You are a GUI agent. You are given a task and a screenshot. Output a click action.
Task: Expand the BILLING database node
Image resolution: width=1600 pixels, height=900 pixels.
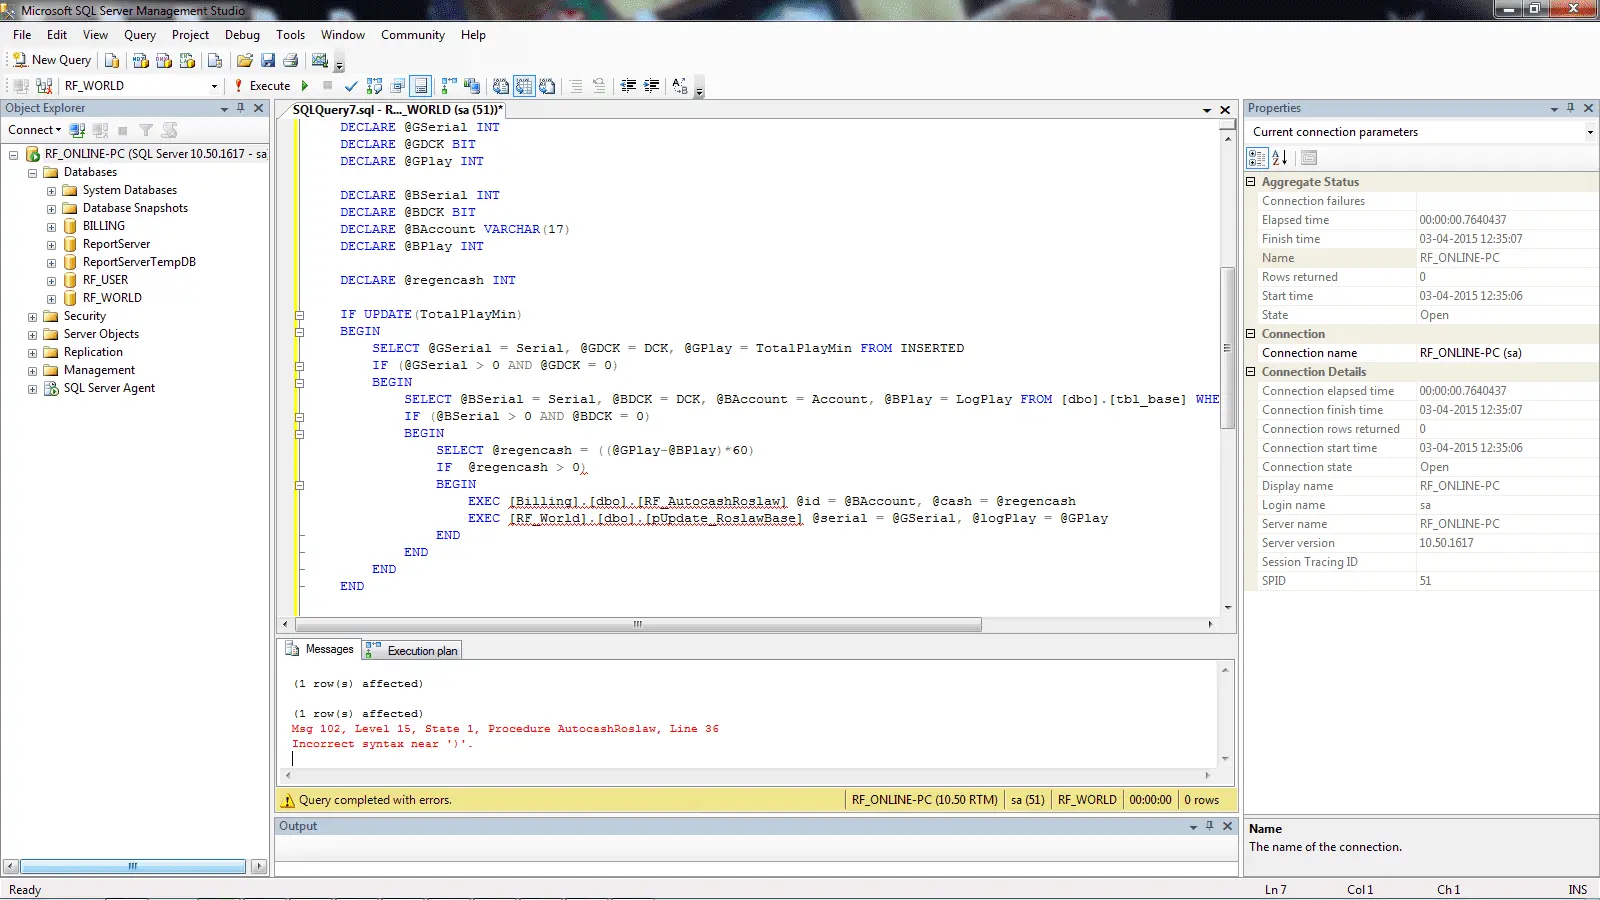point(51,226)
